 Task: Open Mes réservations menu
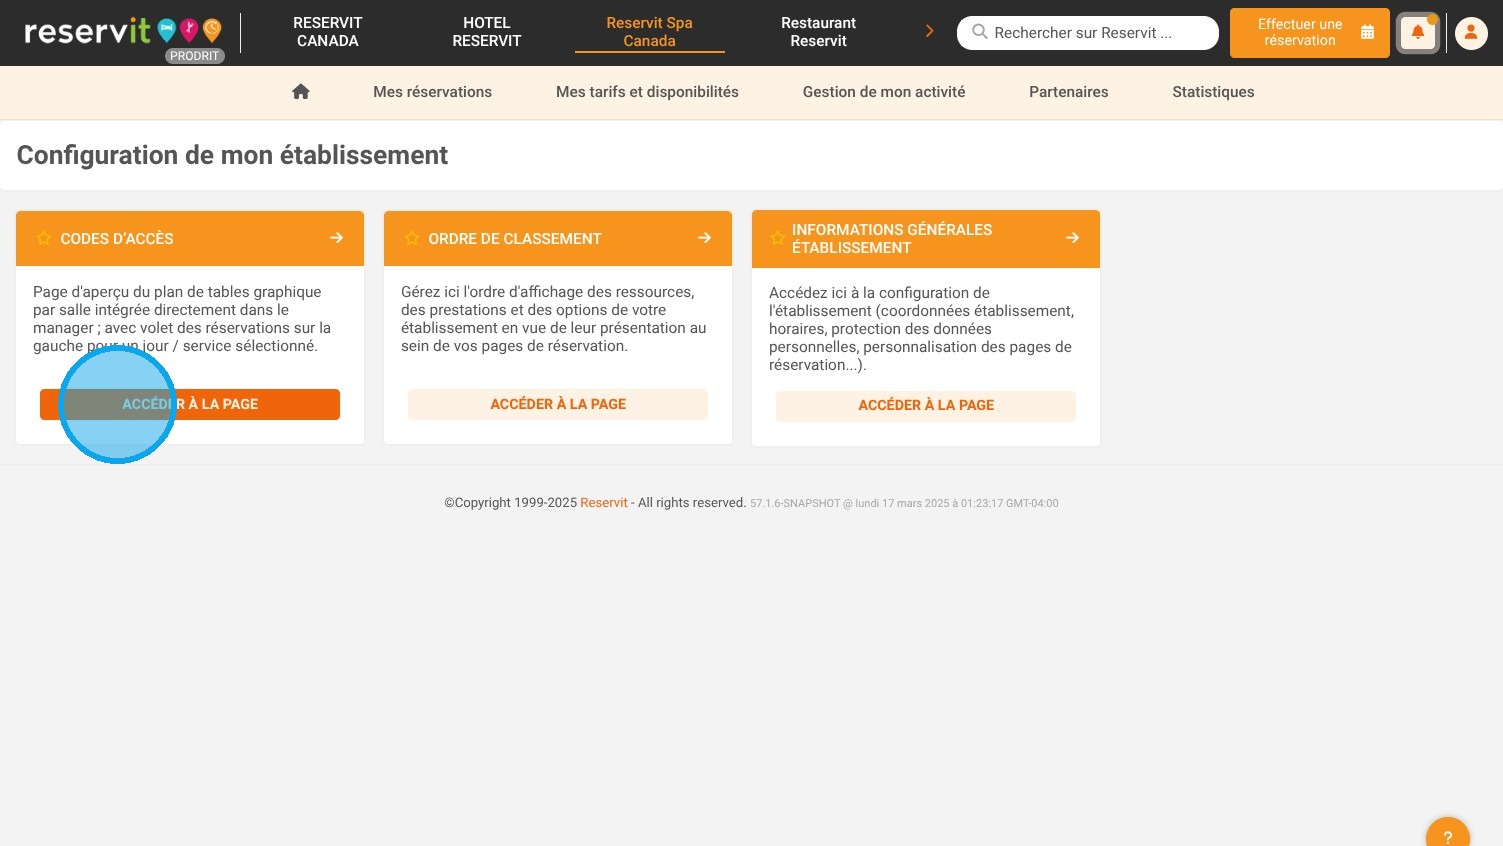tap(432, 92)
